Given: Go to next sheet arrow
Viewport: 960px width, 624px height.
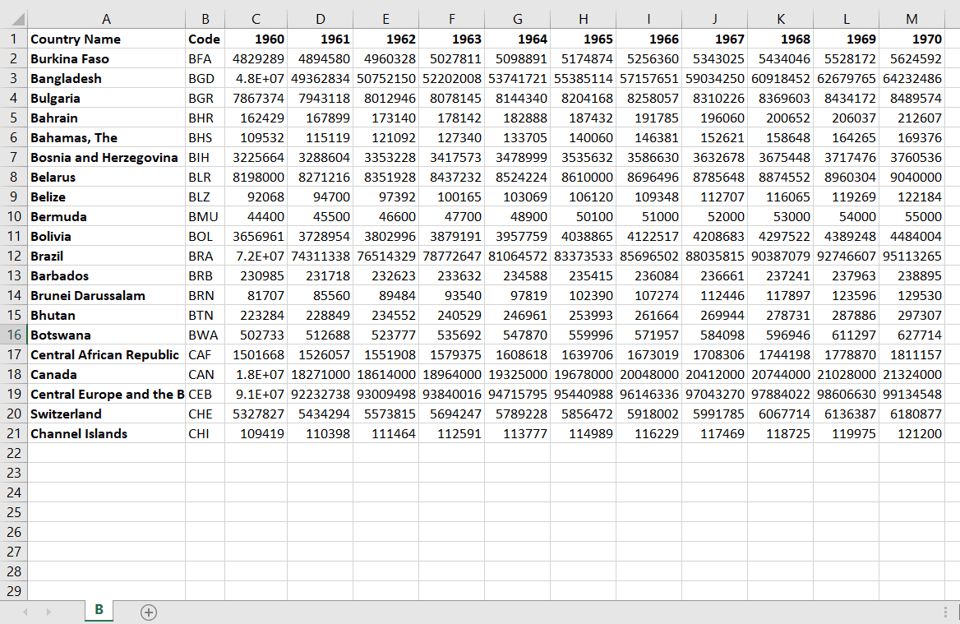Looking at the screenshot, I should [48, 612].
